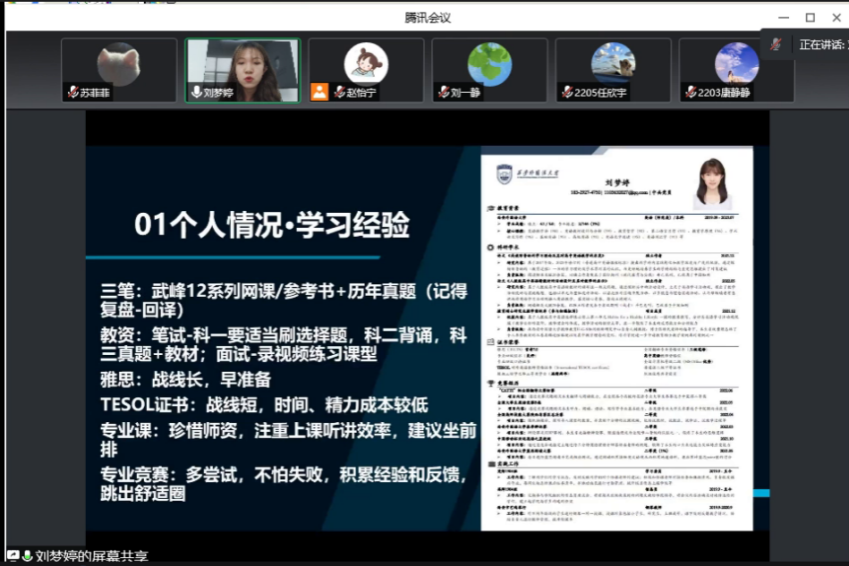Click the green microphone icon in the bottom status bar
Viewport: 849px width, 566px height.
27,555
